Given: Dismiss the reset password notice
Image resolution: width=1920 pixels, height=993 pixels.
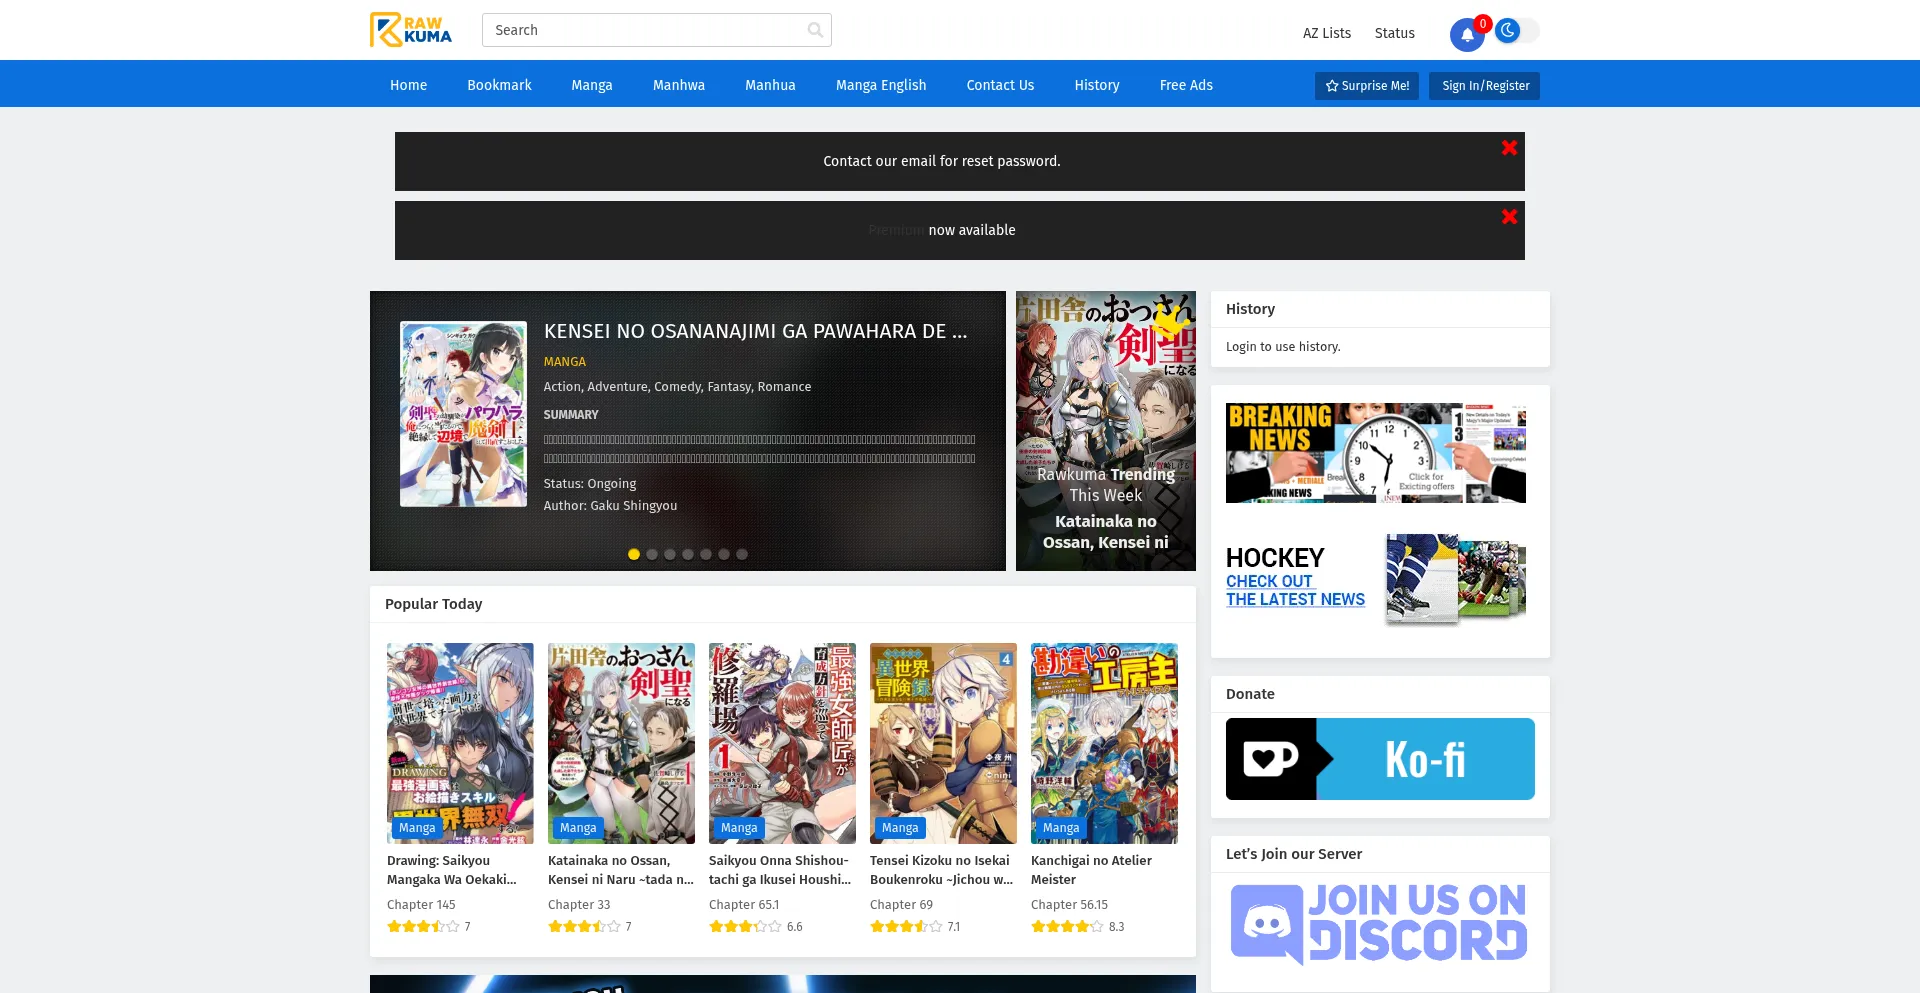Looking at the screenshot, I should [1508, 146].
